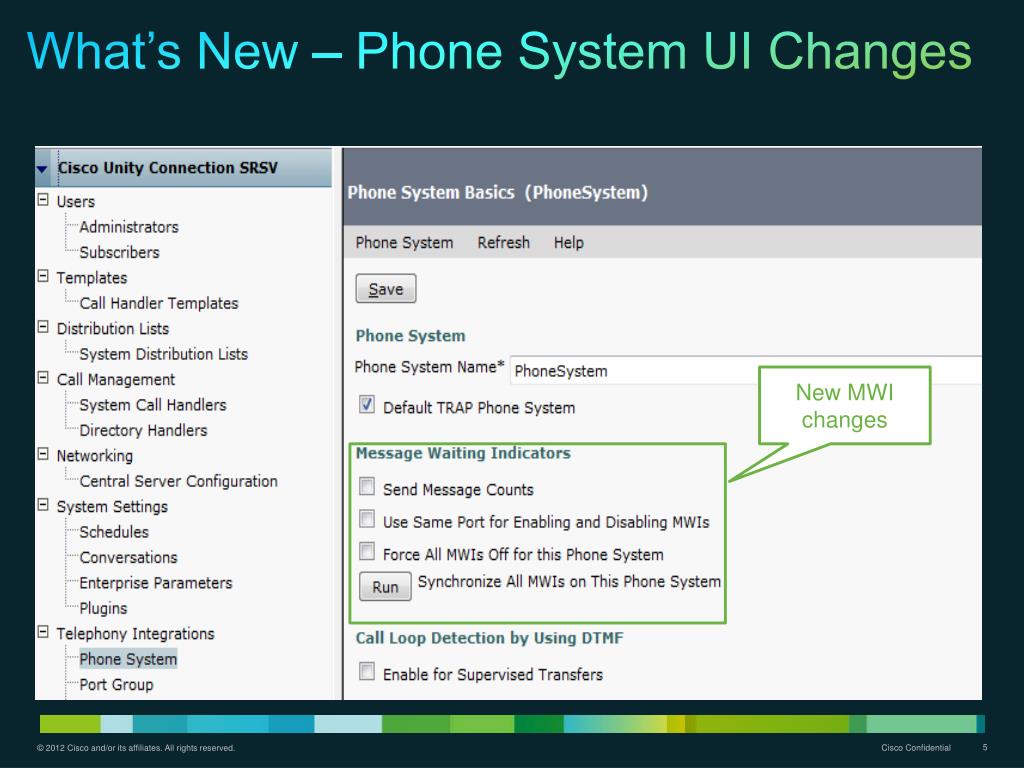Open Conversations settings
Viewport: 1024px width, 768px height.
tap(129, 558)
